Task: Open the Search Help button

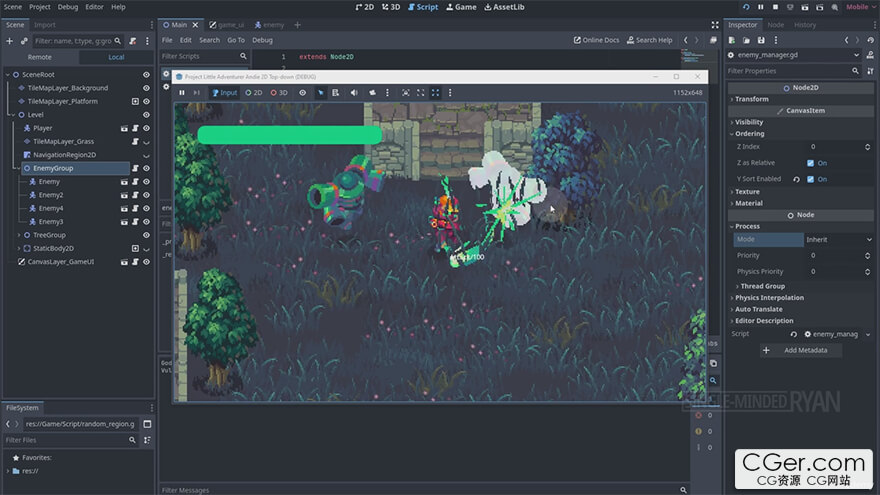Action: pyautogui.click(x=649, y=40)
